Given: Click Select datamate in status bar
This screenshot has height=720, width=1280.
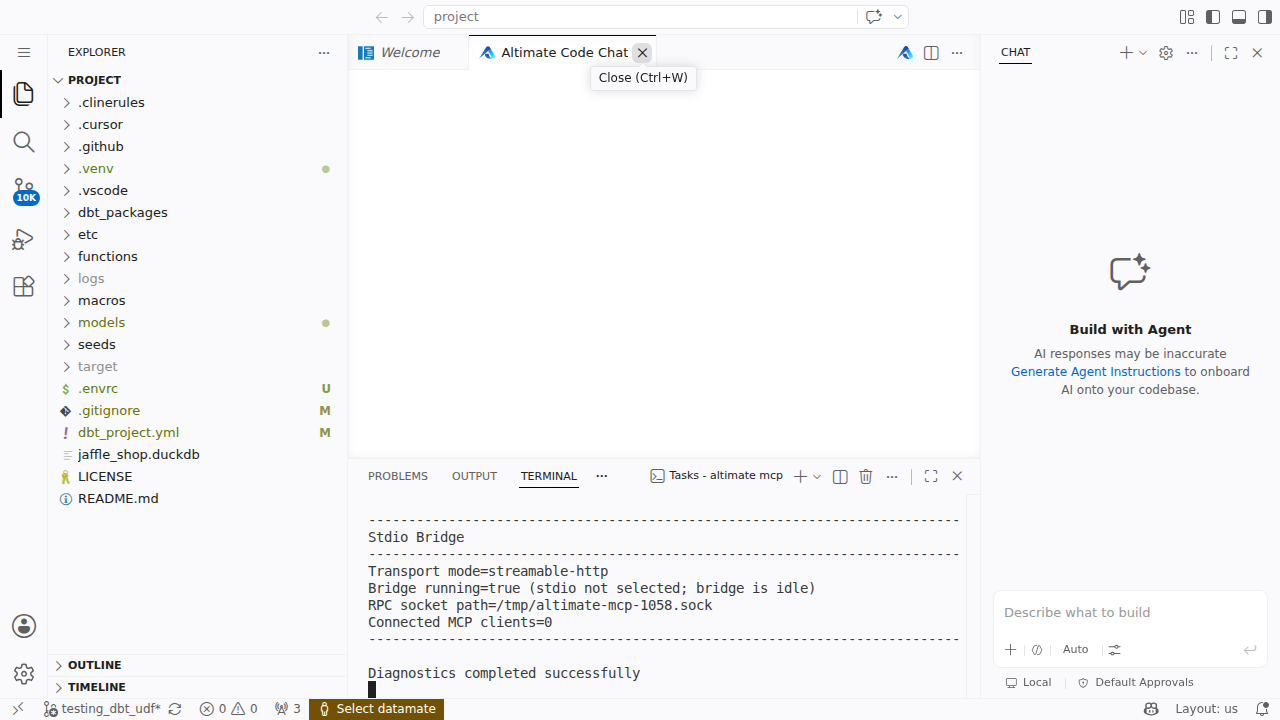Looking at the screenshot, I should click(x=376, y=709).
